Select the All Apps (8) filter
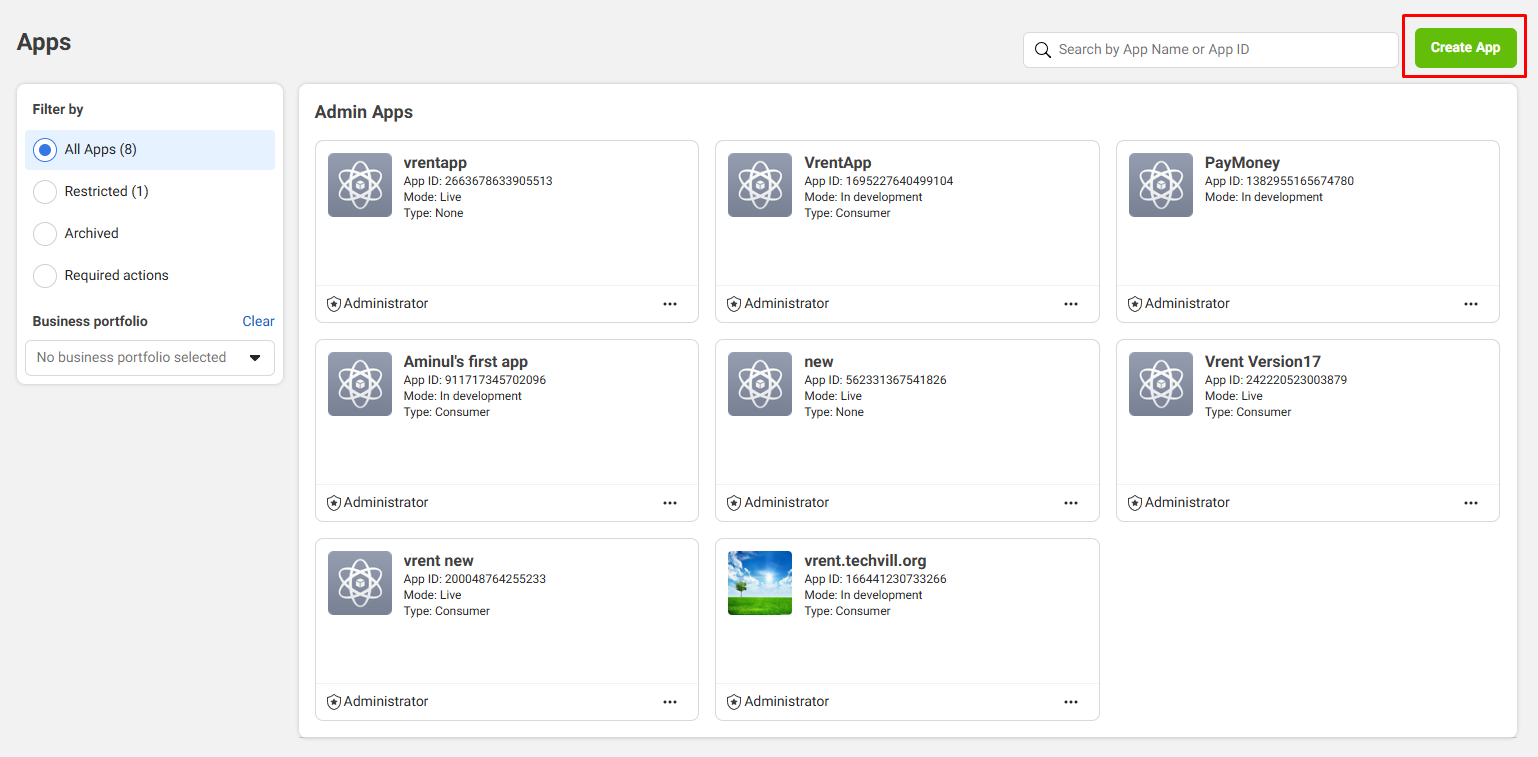This screenshot has width=1538, height=757. pos(45,150)
